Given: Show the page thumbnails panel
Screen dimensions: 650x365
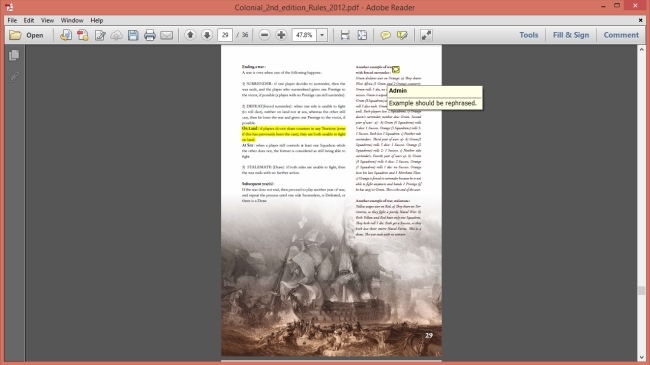Looking at the screenshot, I should click(x=14, y=55).
